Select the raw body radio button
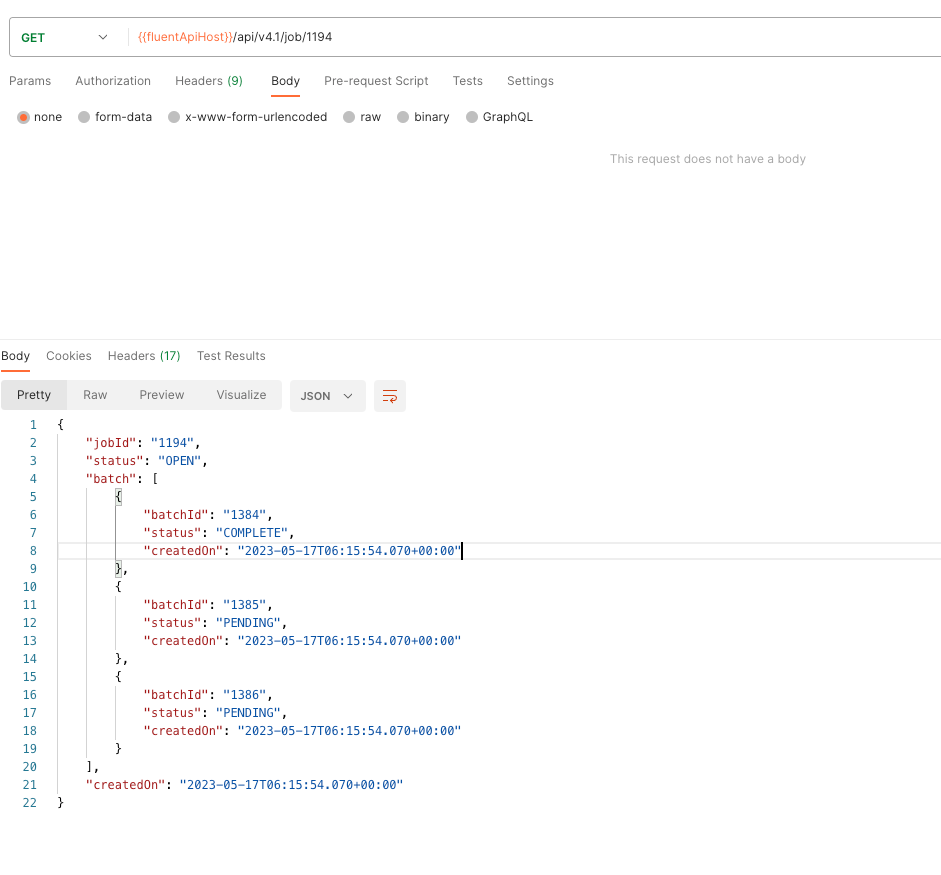 pos(349,117)
